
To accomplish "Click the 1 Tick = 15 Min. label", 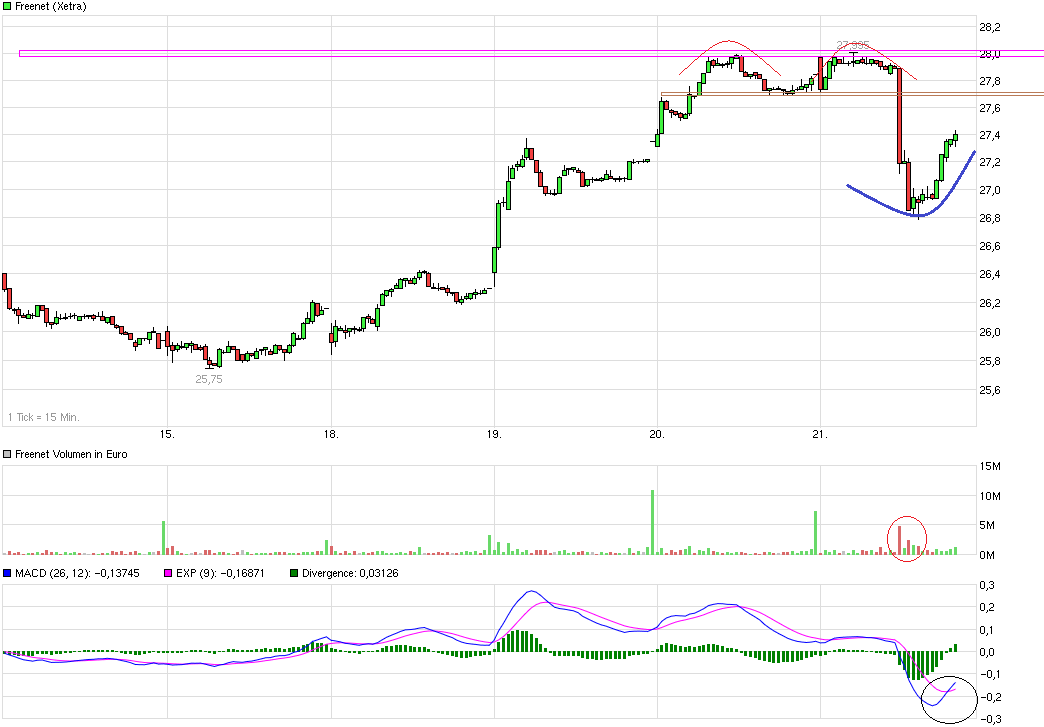I will [x=46, y=418].
